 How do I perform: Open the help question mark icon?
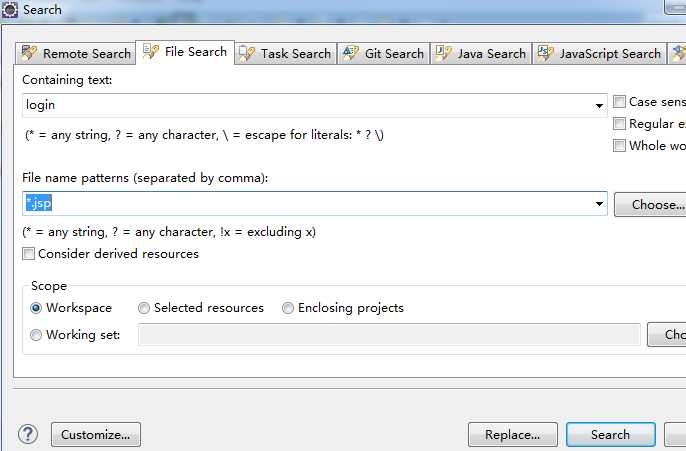pyautogui.click(x=27, y=435)
